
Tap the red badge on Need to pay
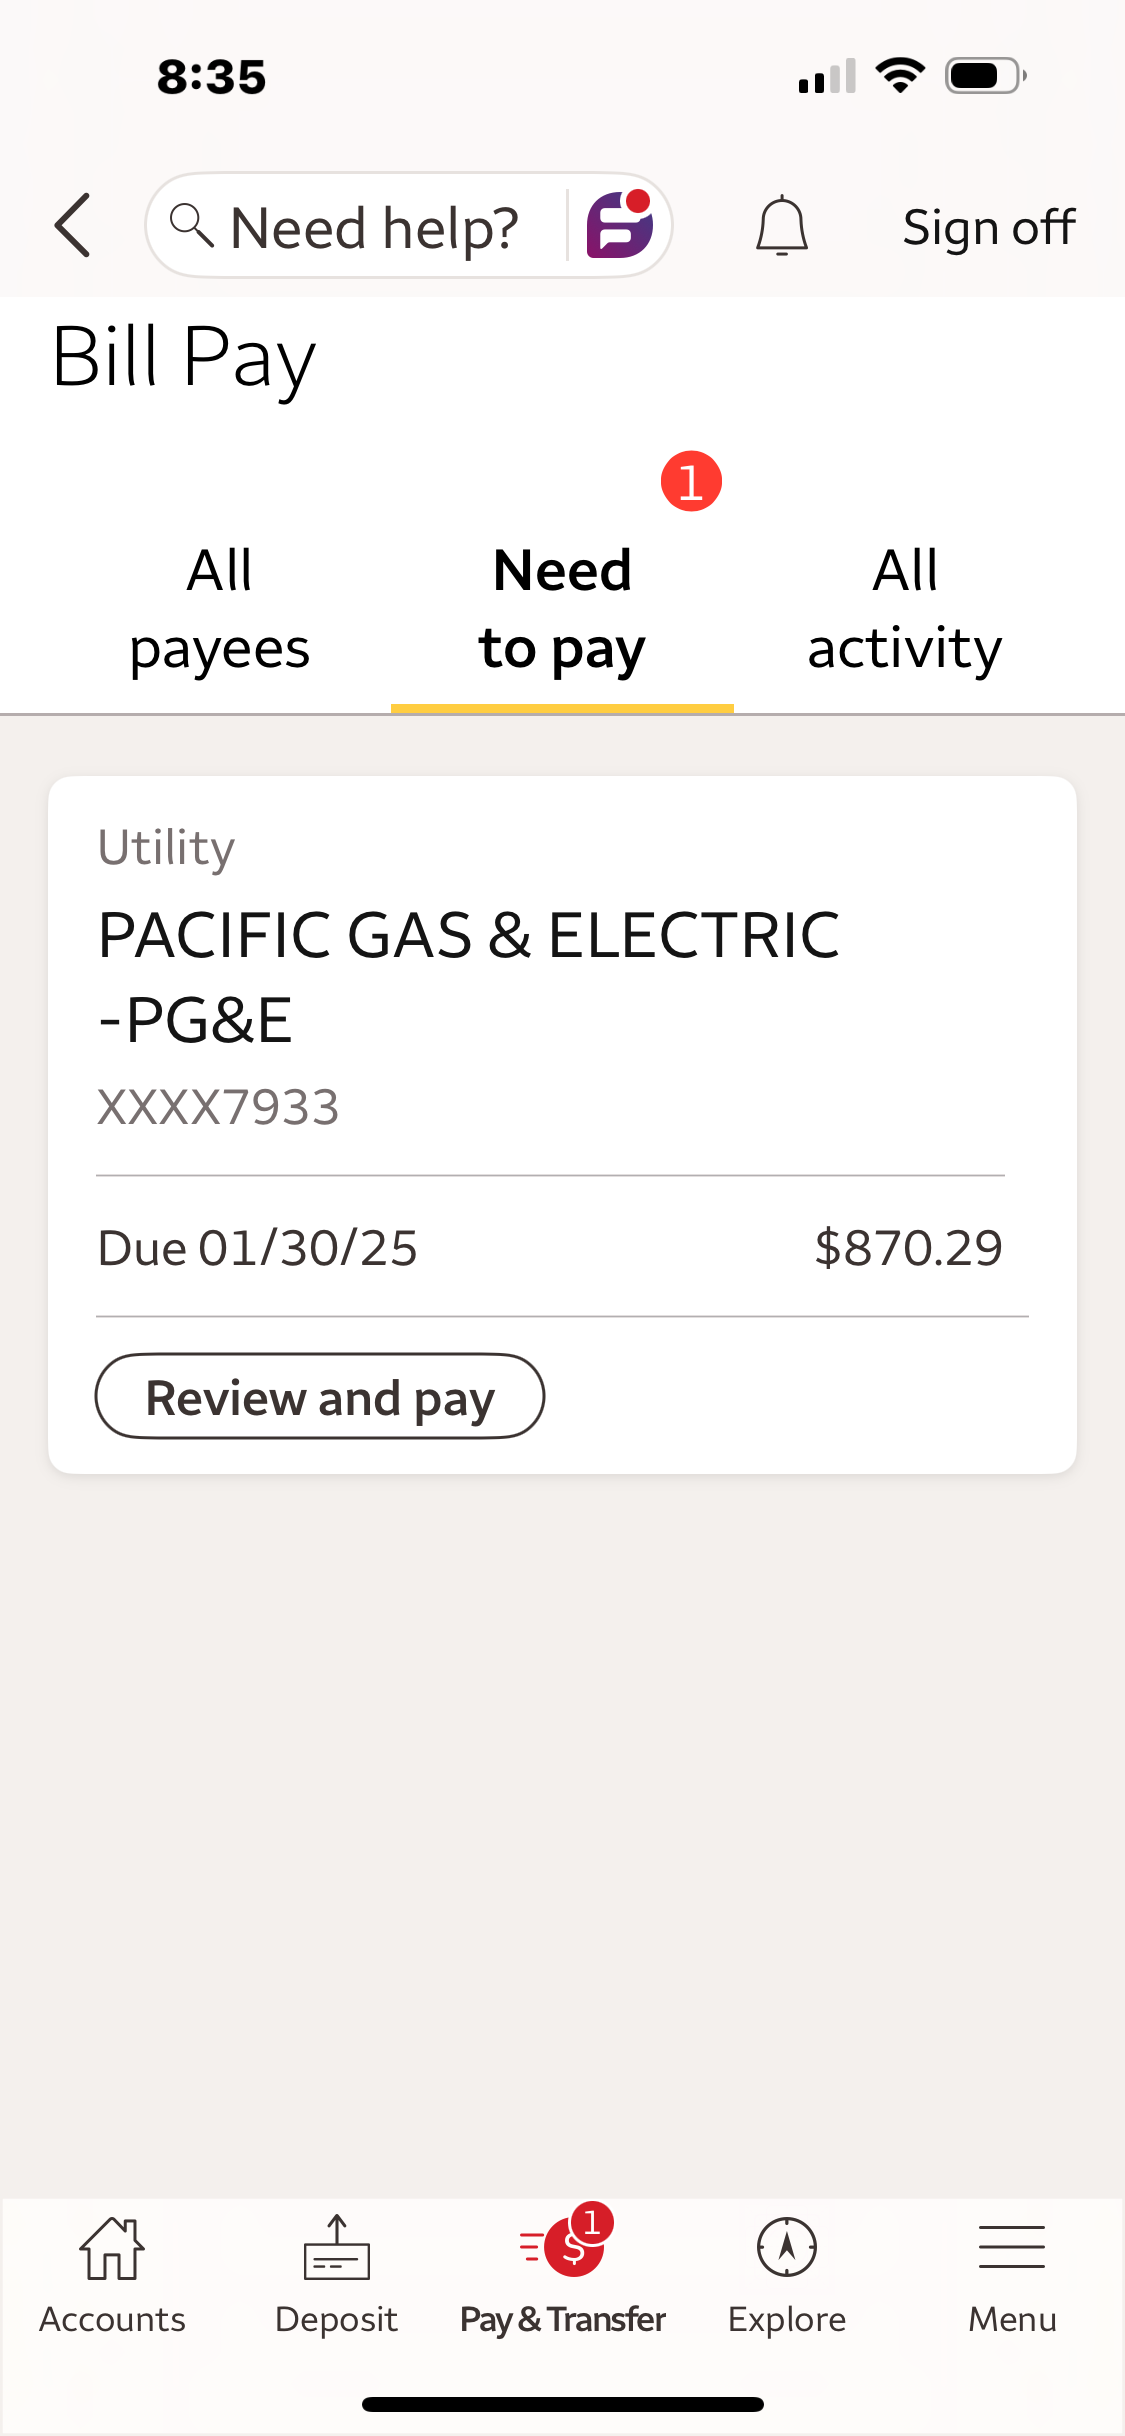(691, 481)
